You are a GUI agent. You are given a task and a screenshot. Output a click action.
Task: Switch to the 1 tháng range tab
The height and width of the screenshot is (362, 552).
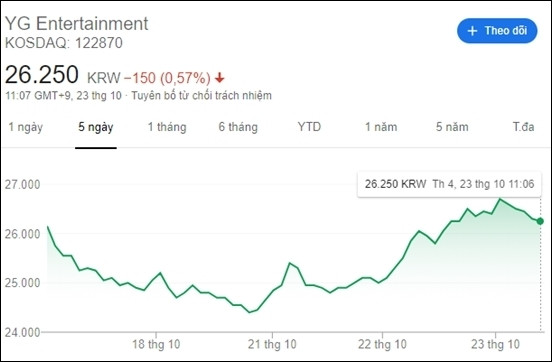[x=167, y=127]
